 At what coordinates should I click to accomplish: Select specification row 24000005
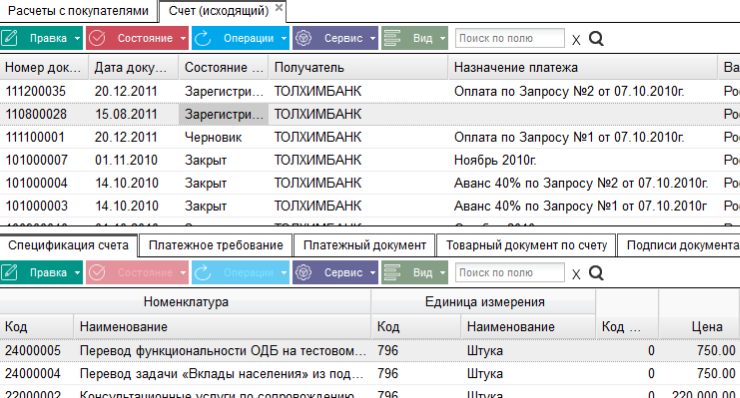370,350
